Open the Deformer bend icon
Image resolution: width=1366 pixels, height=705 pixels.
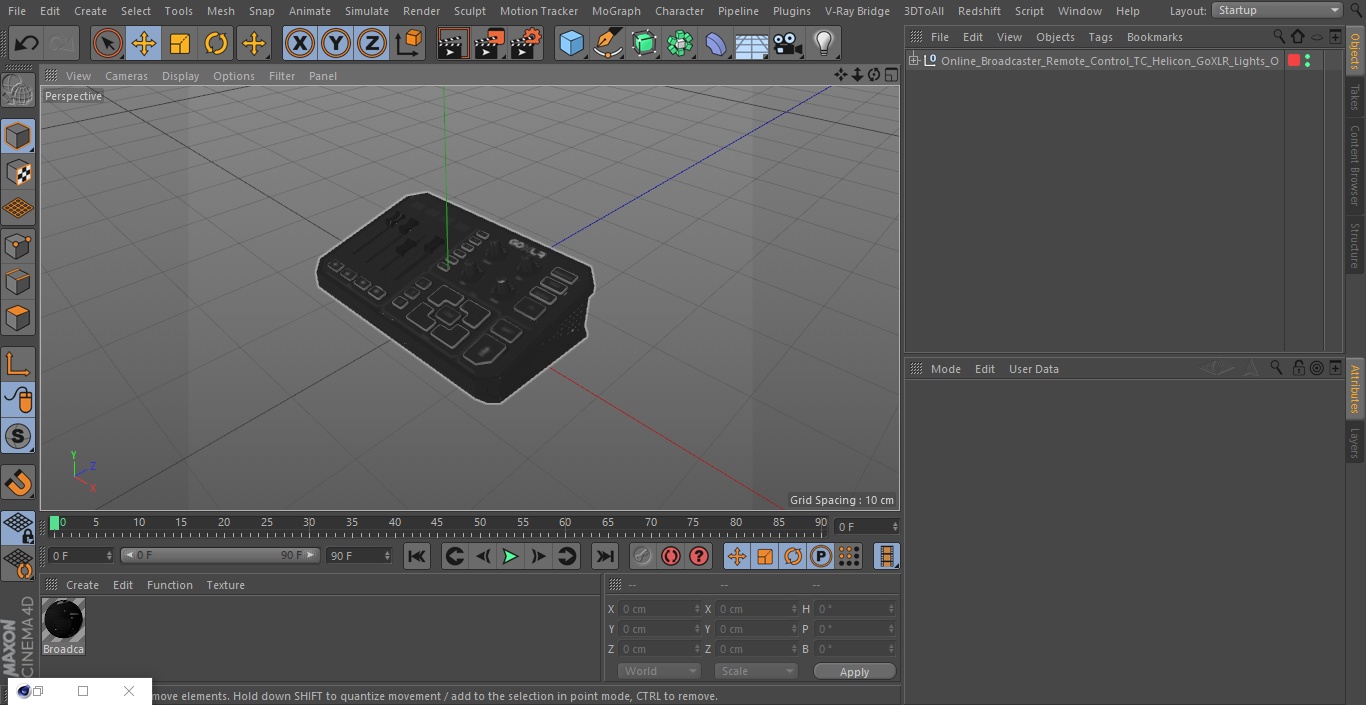pos(716,43)
